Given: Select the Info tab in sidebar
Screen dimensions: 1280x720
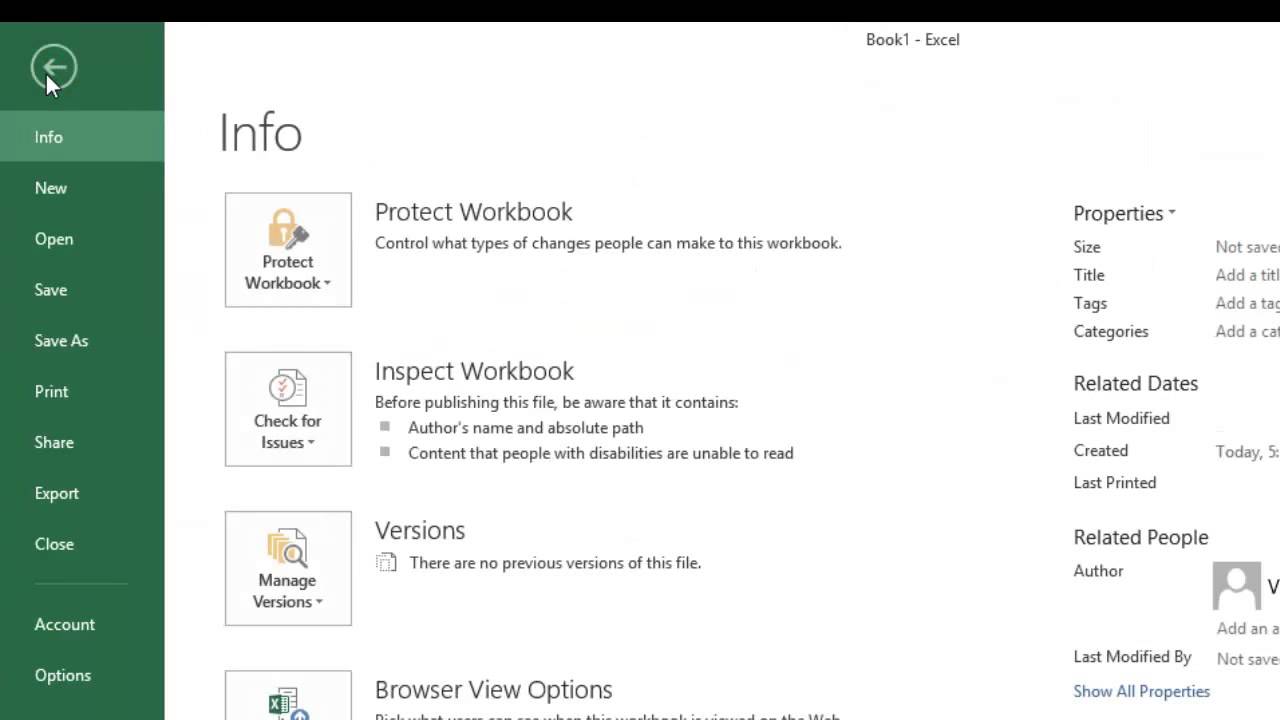Looking at the screenshot, I should coord(49,137).
